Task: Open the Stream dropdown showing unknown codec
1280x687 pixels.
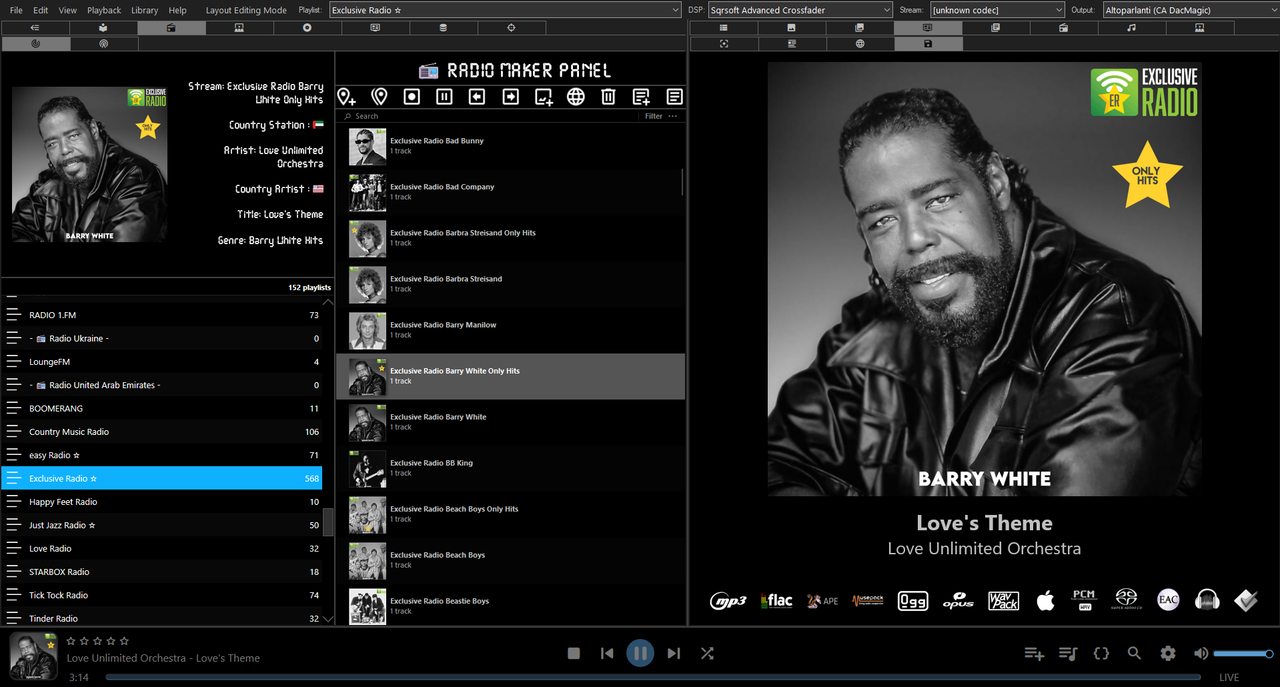Action: [x=997, y=10]
